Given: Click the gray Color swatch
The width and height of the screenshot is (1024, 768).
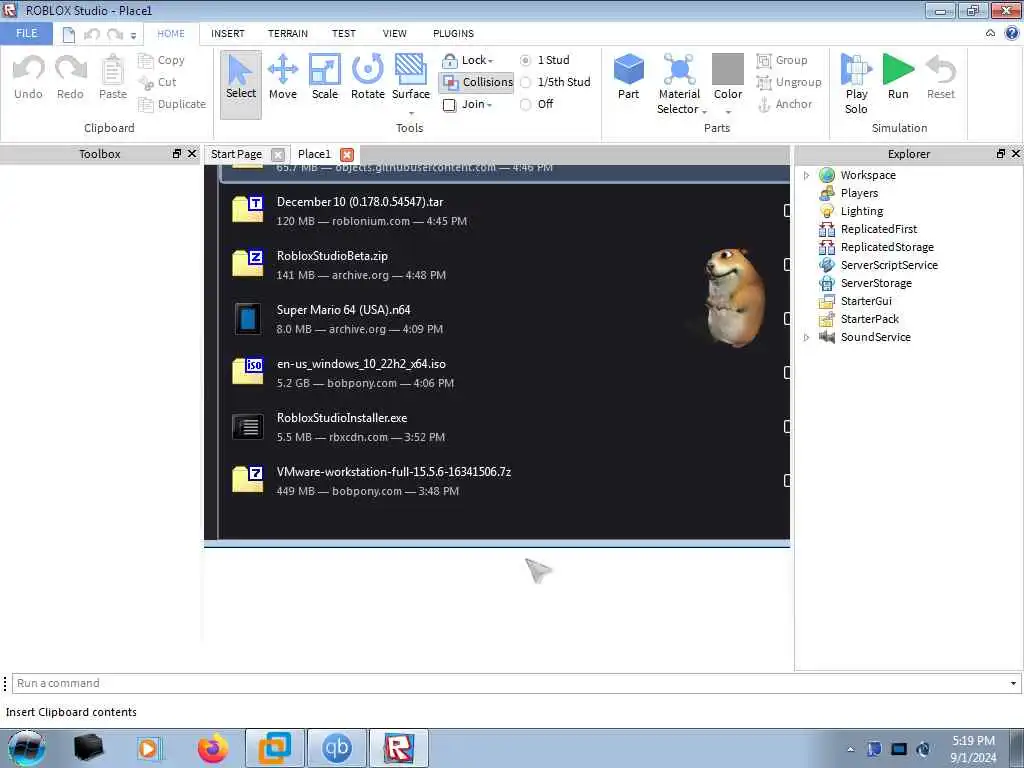Looking at the screenshot, I should 728,69.
